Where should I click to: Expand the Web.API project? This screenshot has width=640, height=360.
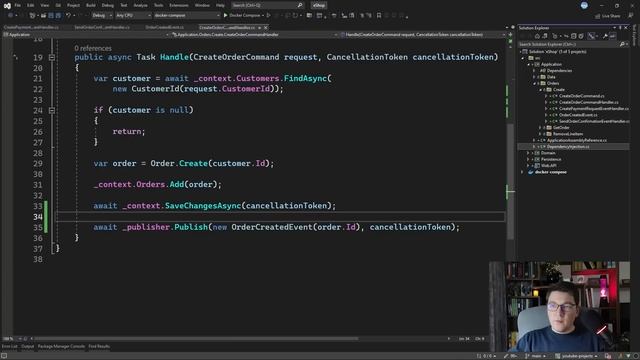click(x=528, y=166)
